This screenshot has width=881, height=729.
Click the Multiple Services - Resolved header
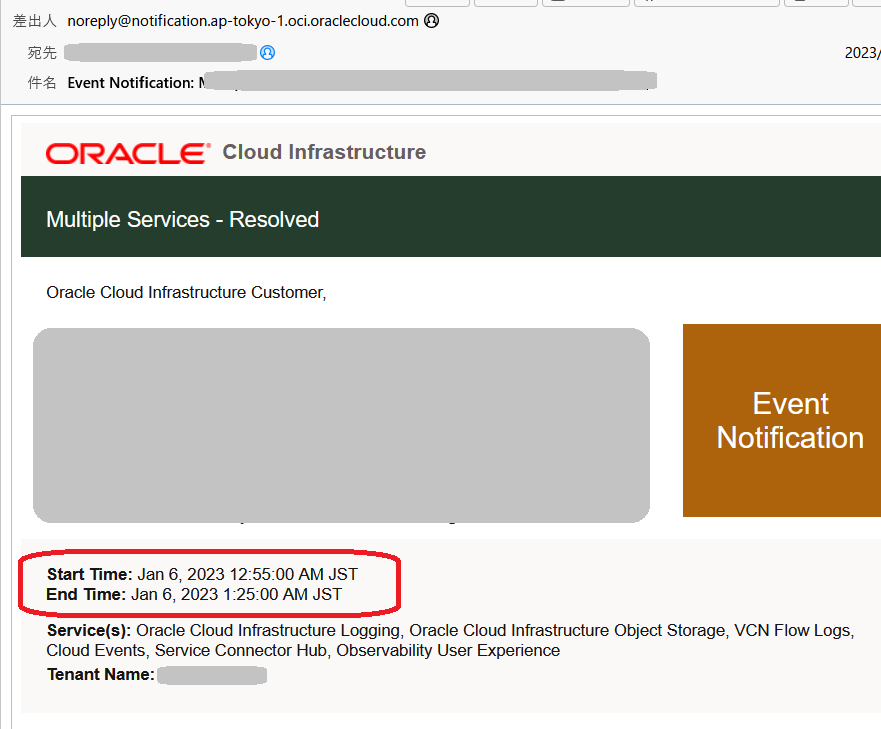[182, 219]
